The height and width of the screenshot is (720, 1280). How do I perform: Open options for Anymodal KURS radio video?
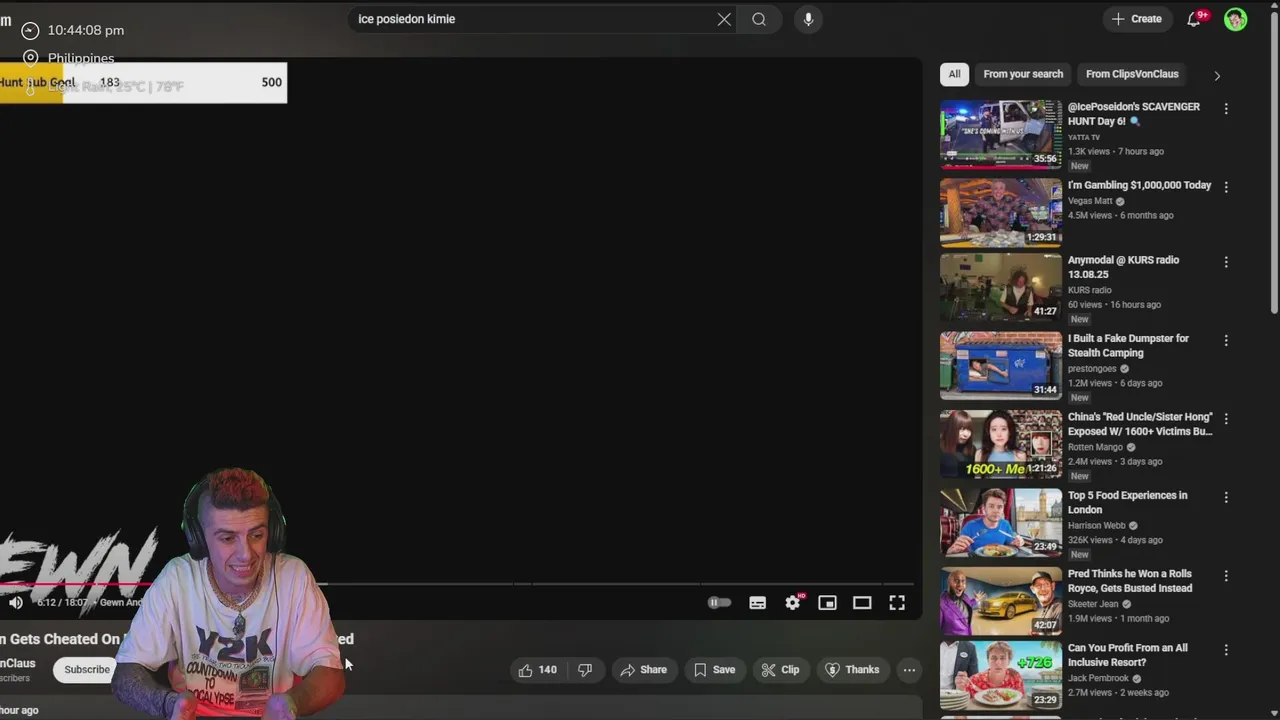click(x=1226, y=262)
